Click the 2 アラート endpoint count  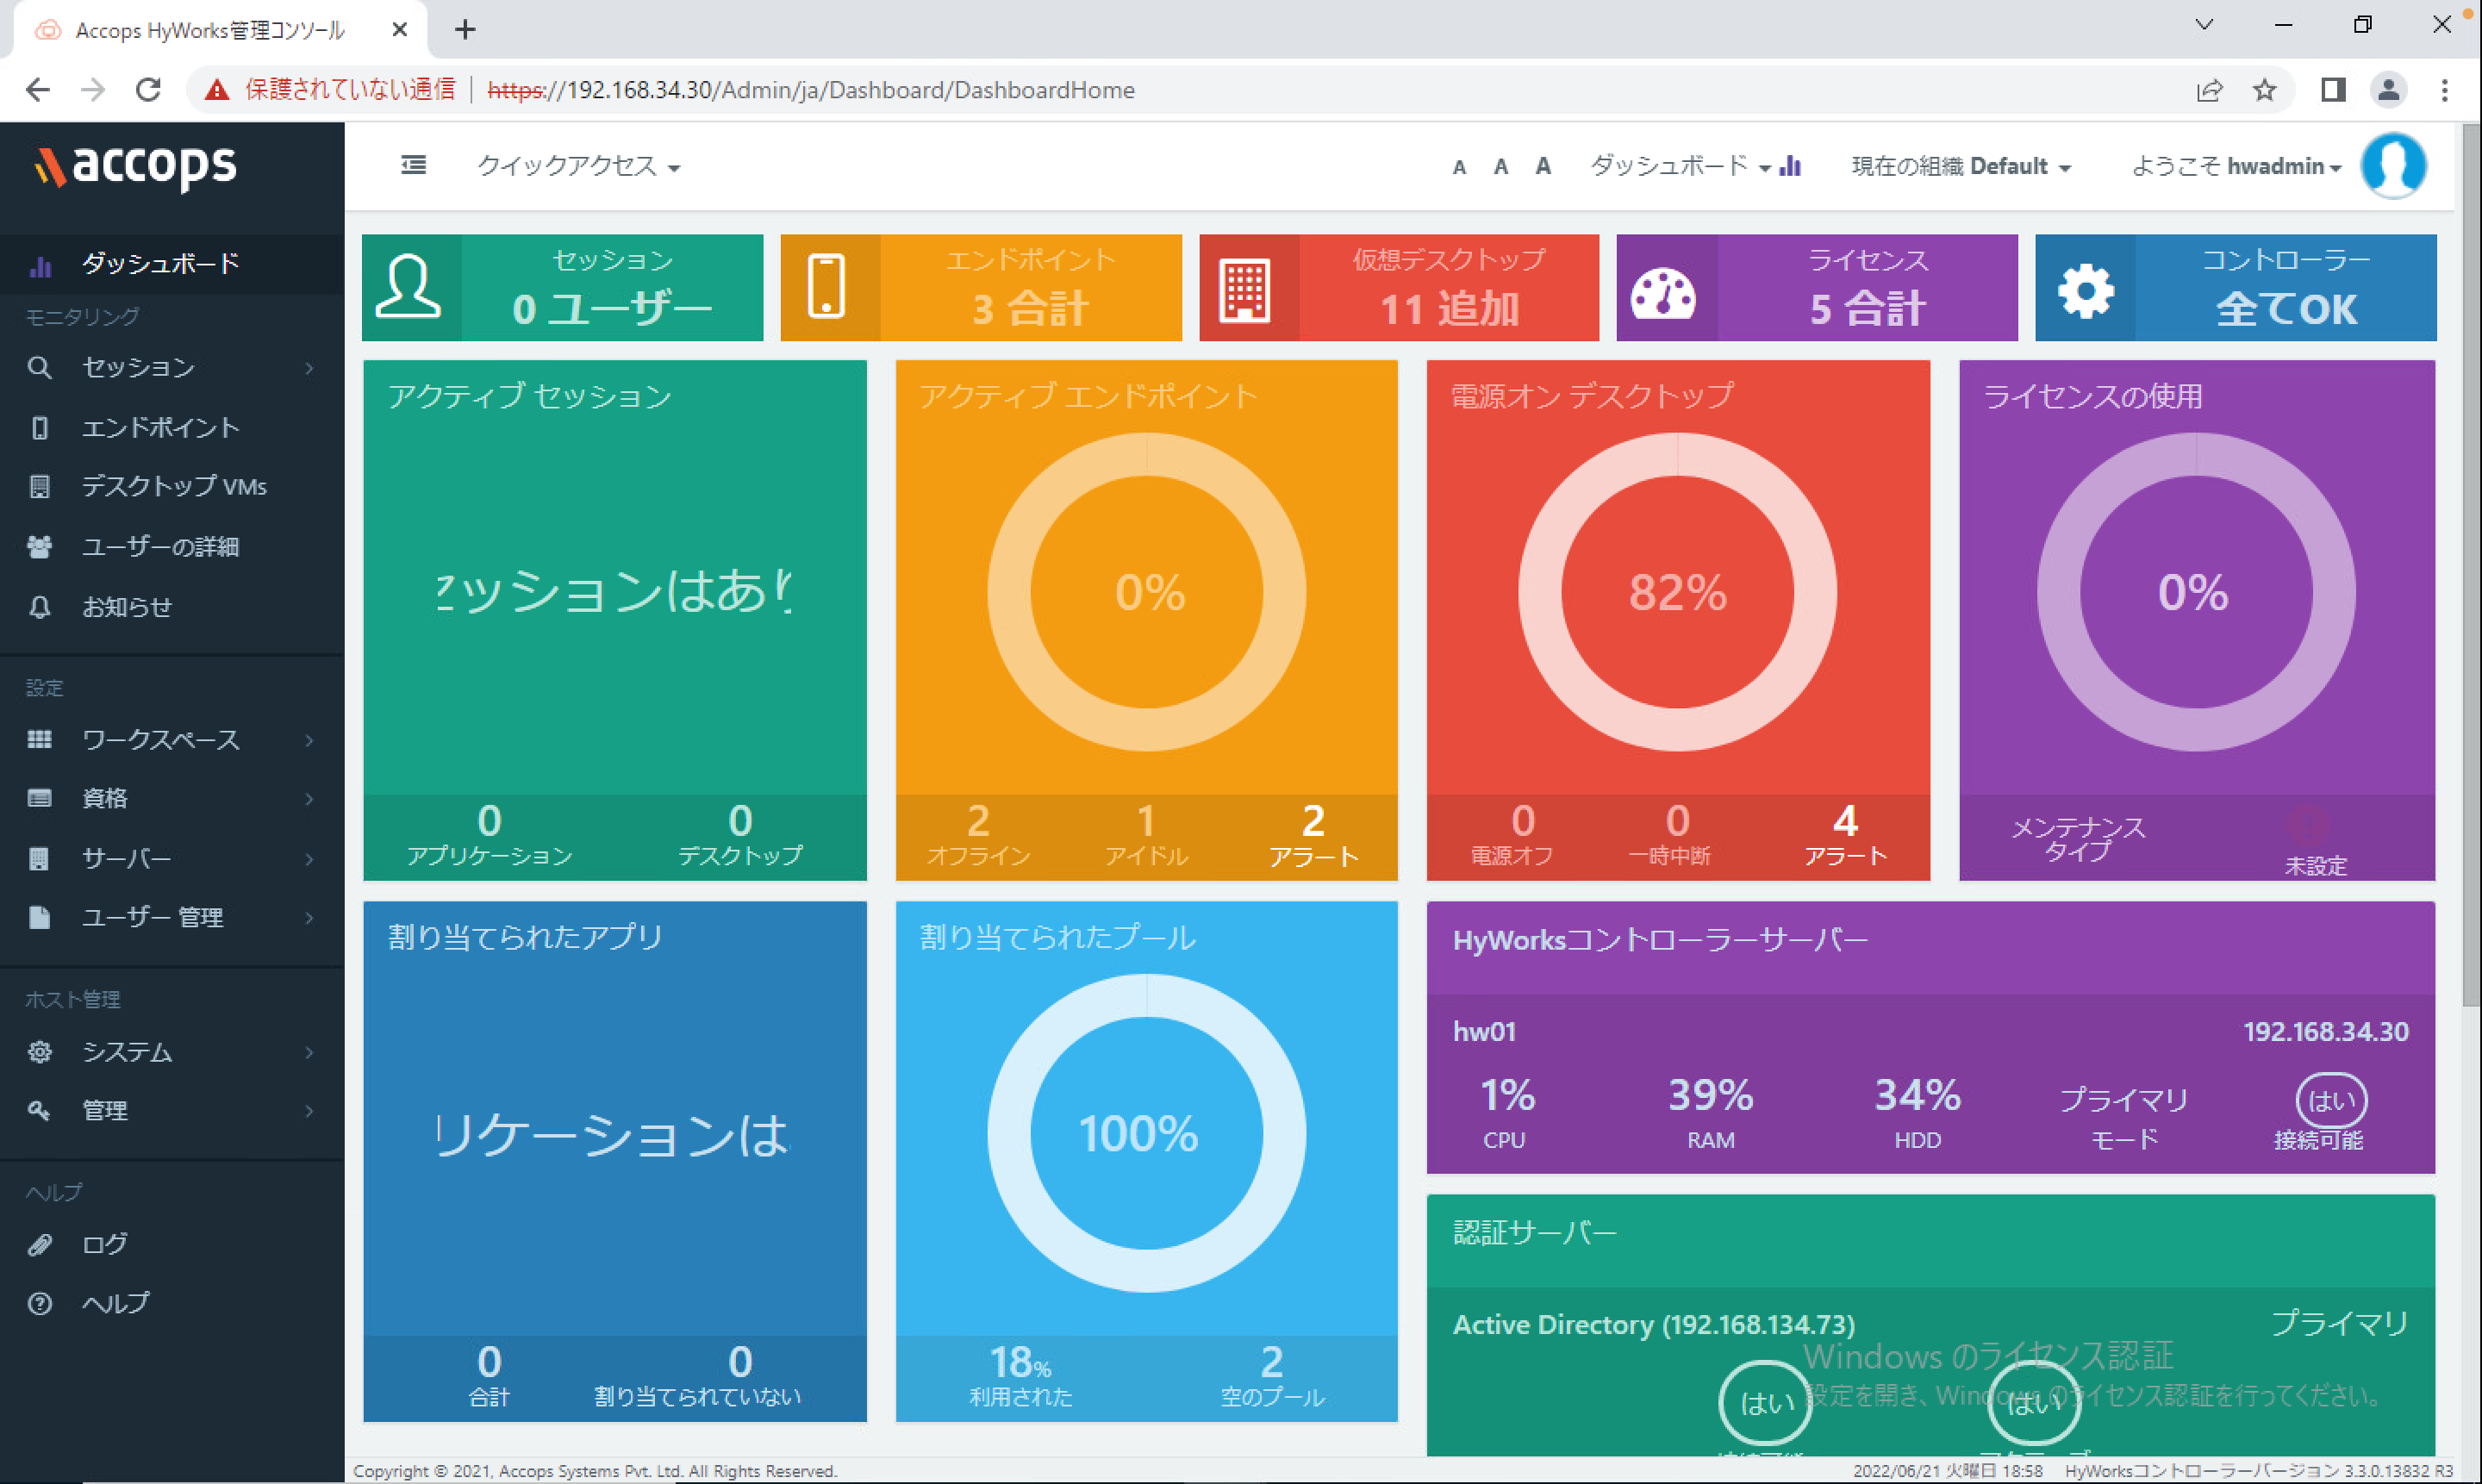(x=1313, y=836)
